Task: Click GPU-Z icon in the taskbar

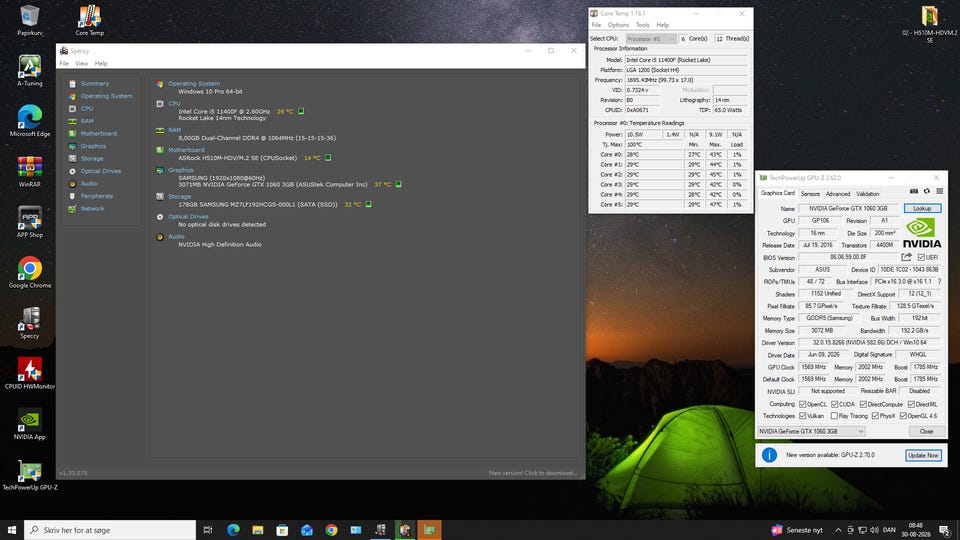Action: click(429, 530)
